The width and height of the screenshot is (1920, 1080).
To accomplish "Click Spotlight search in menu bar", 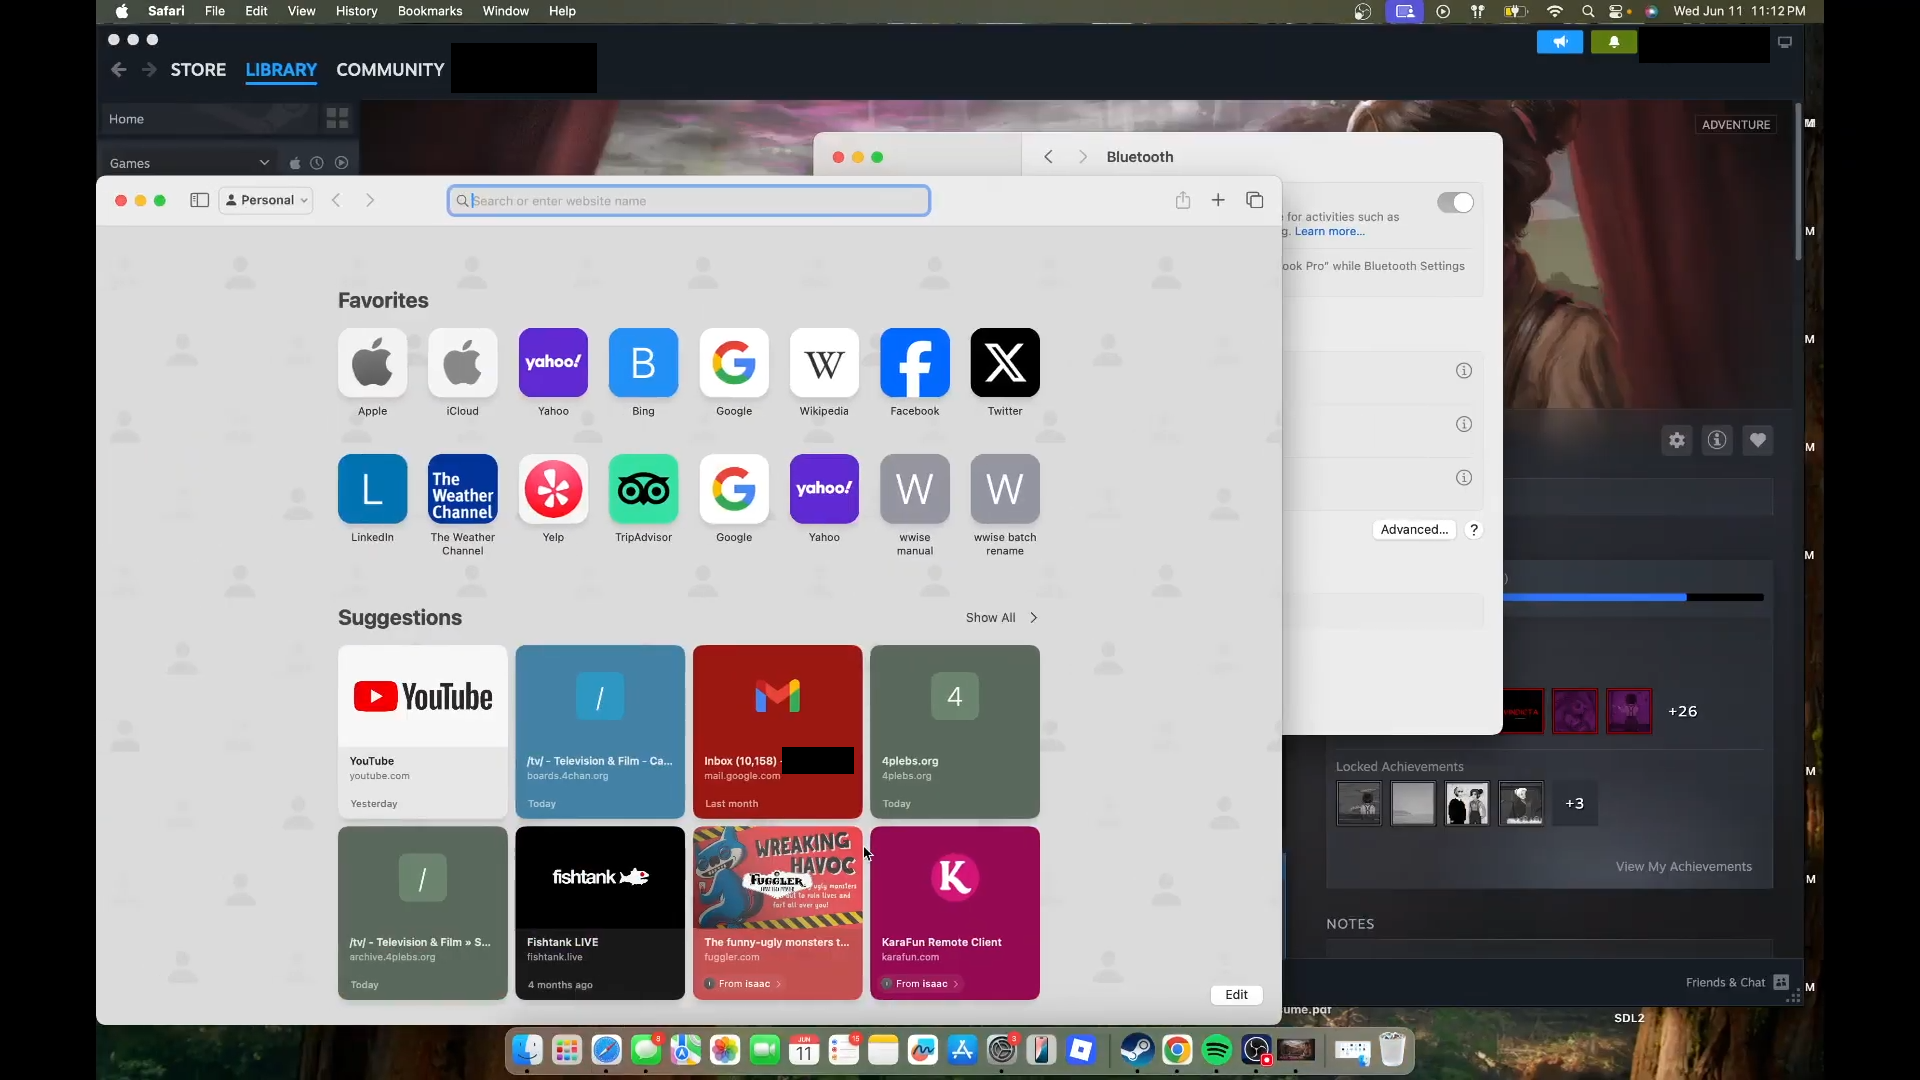I will point(1588,11).
